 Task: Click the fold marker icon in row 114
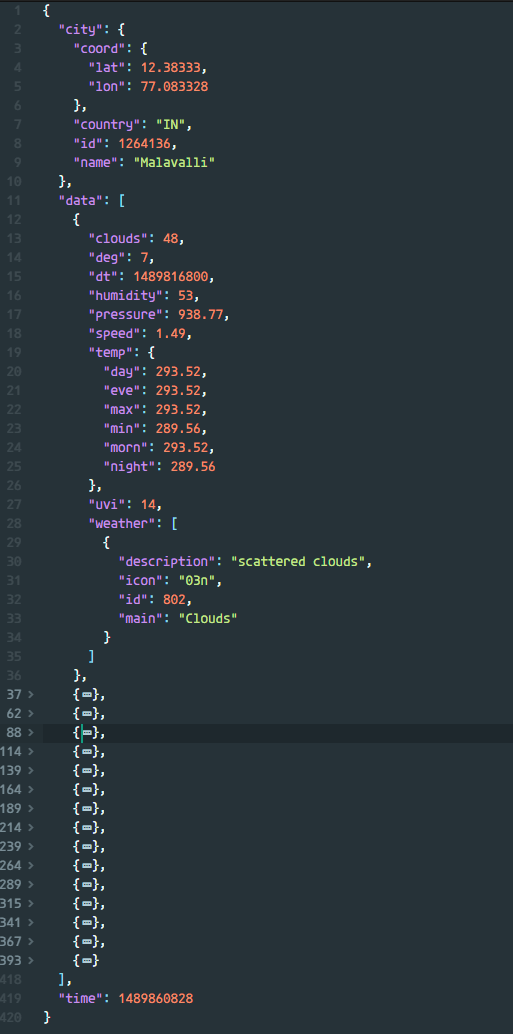[87, 752]
